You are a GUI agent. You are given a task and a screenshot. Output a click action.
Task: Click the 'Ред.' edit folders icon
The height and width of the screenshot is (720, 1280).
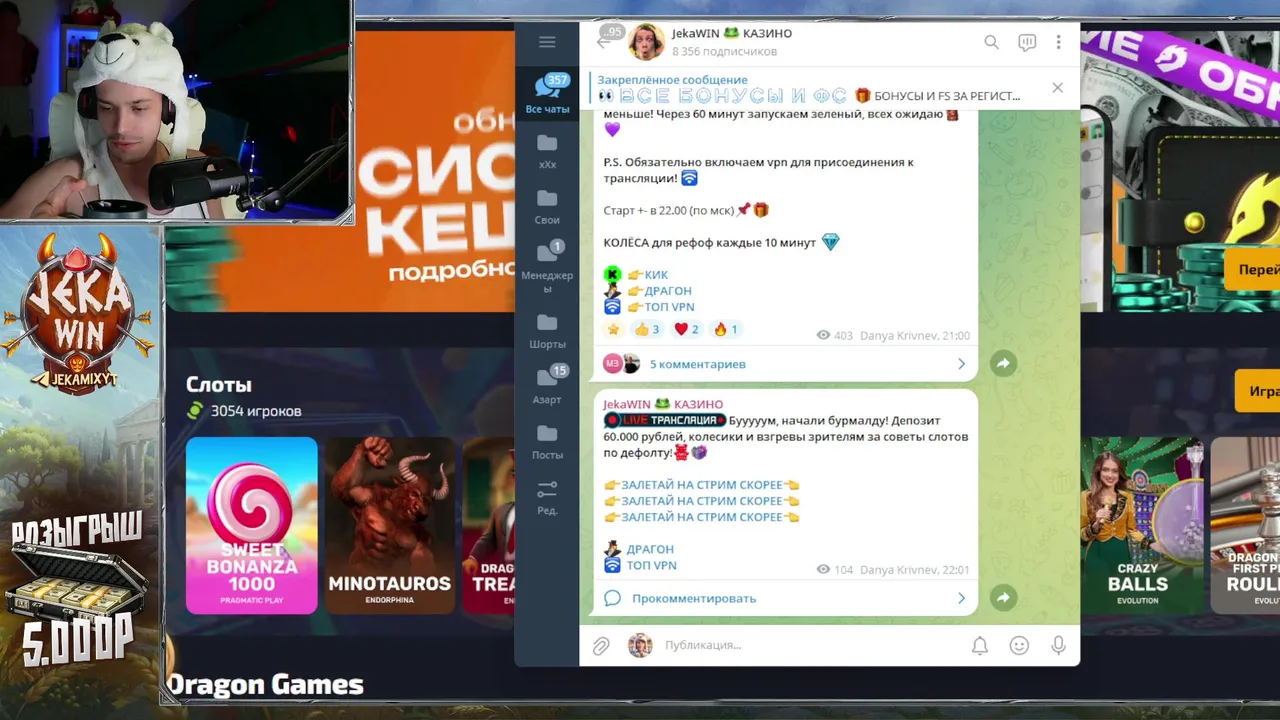tap(547, 497)
